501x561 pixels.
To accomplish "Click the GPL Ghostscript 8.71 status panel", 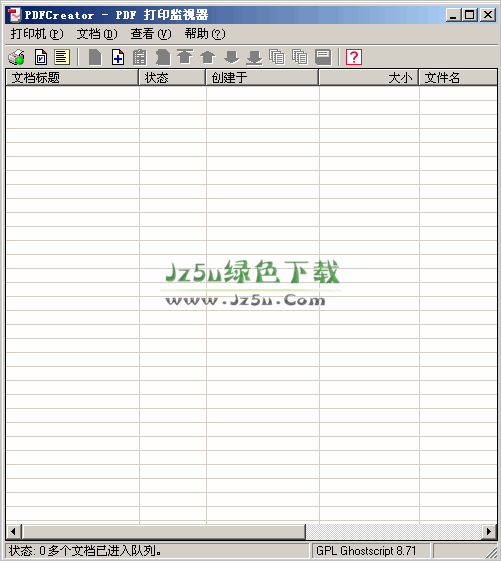I will pyautogui.click(x=370, y=551).
